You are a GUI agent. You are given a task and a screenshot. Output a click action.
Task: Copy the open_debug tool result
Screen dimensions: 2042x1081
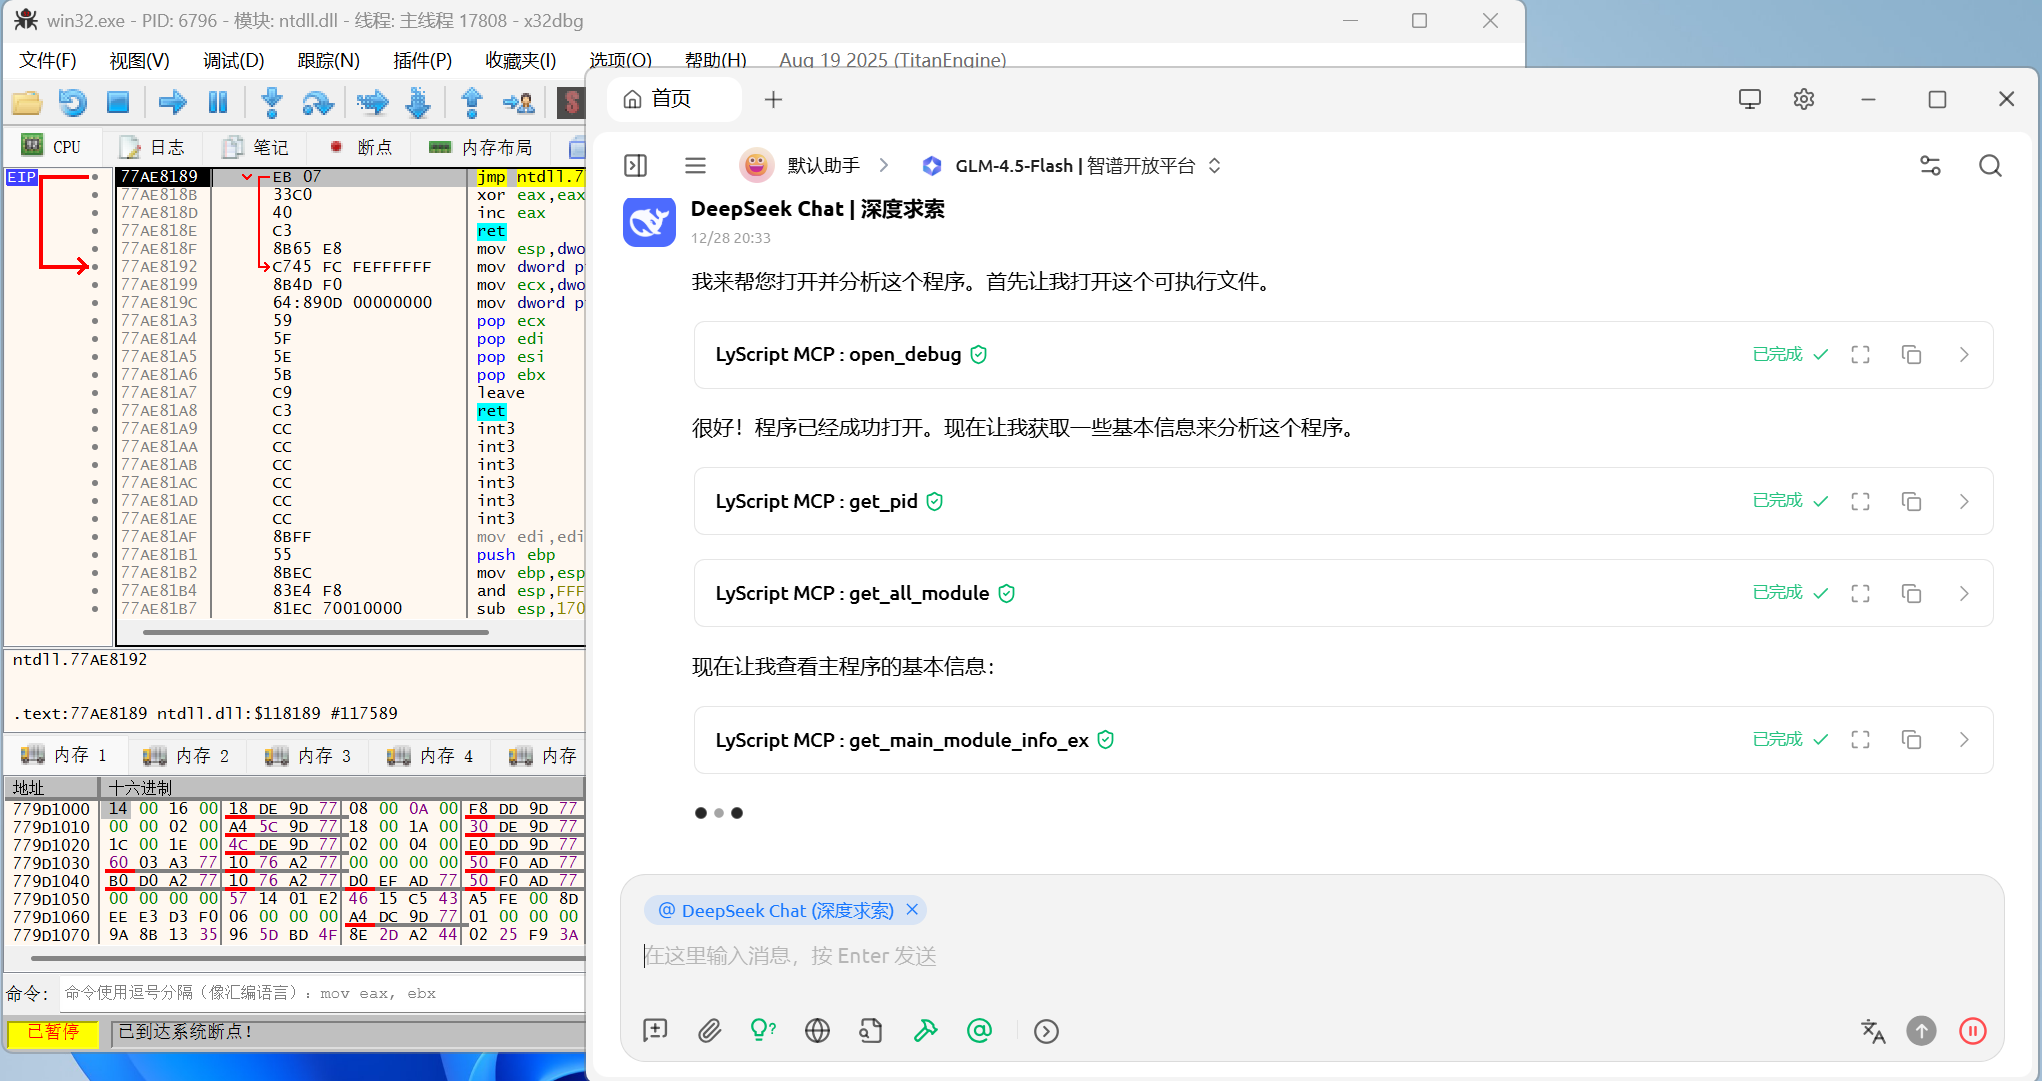[1911, 355]
